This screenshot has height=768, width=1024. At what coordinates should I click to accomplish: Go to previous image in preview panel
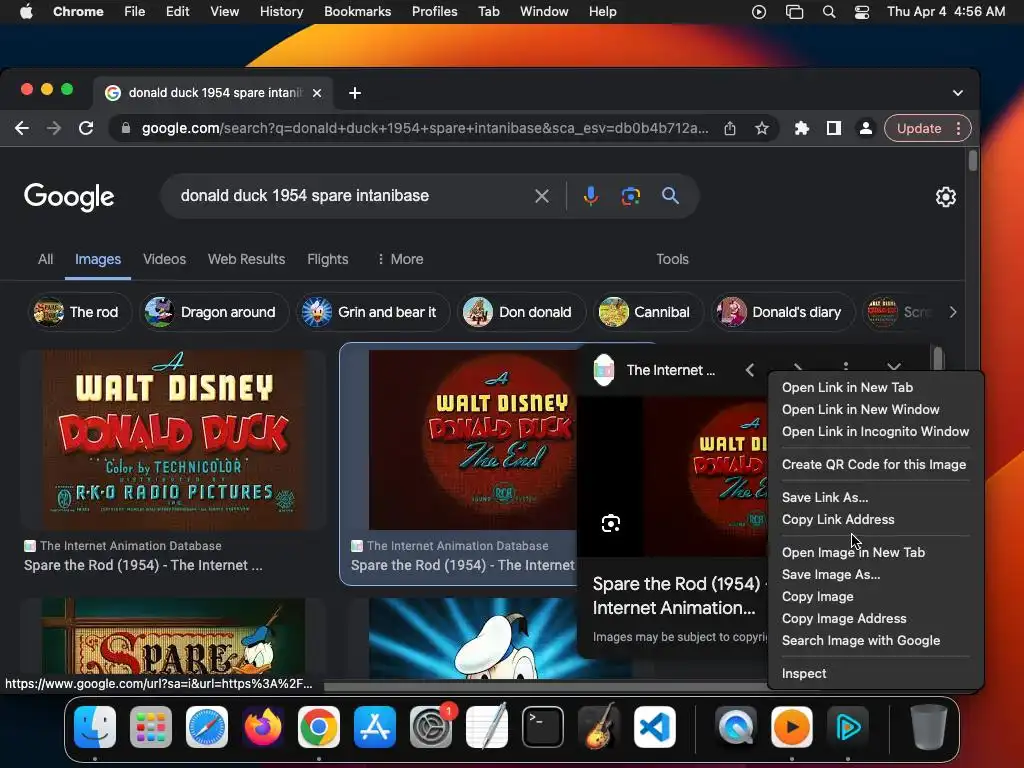(x=750, y=370)
